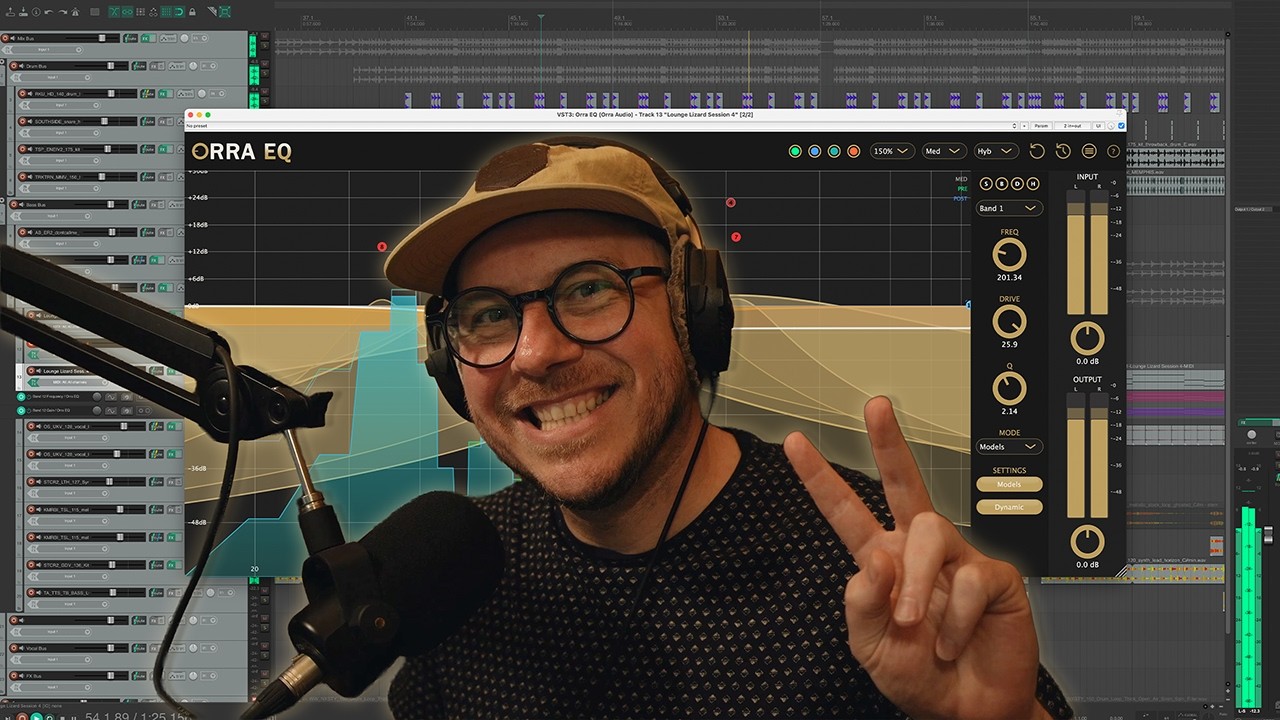Open the Orra EQ menu icon
1280x720 pixels.
point(1089,151)
